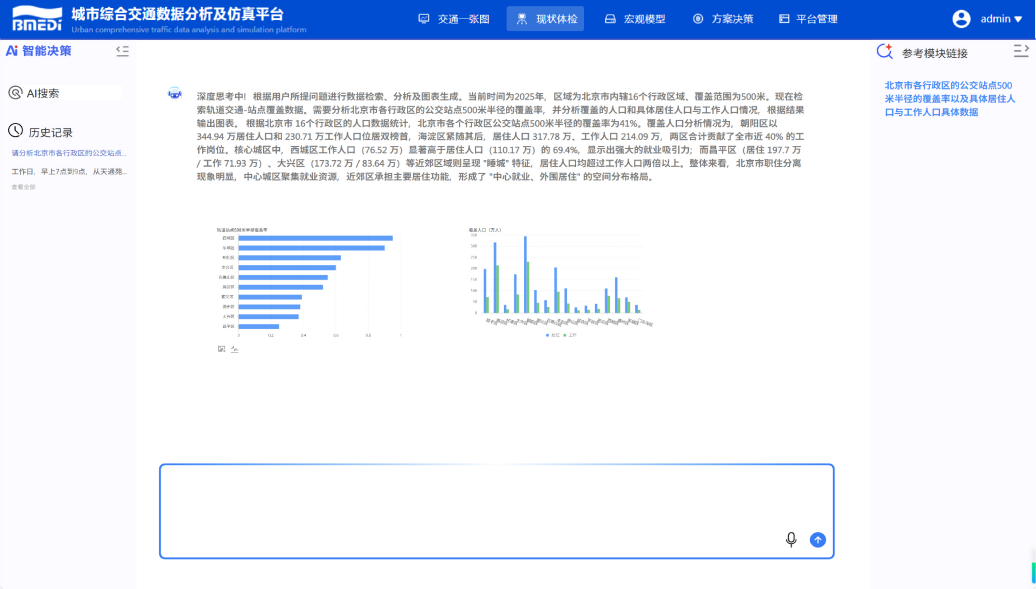Click the admin user avatar icon
The width and height of the screenshot is (1036, 589).
(961, 19)
